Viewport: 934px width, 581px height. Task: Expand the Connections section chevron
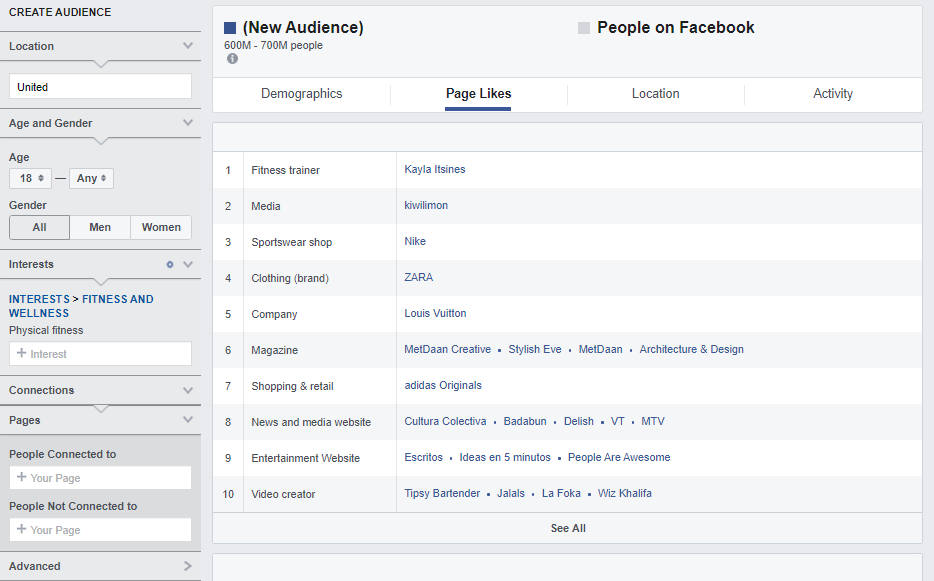(x=188, y=390)
